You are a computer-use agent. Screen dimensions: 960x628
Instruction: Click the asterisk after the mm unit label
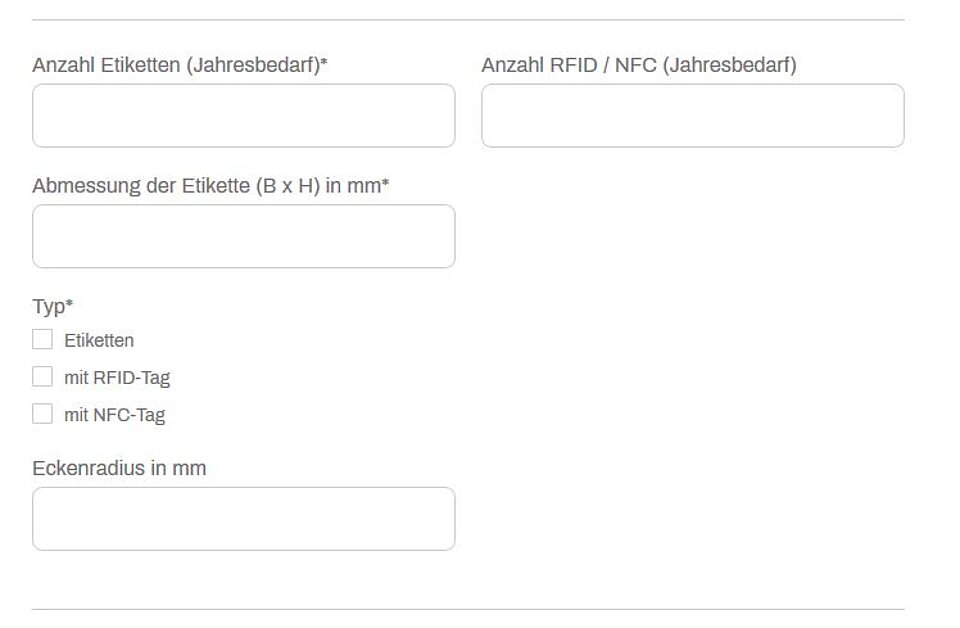pyautogui.click(x=385, y=184)
